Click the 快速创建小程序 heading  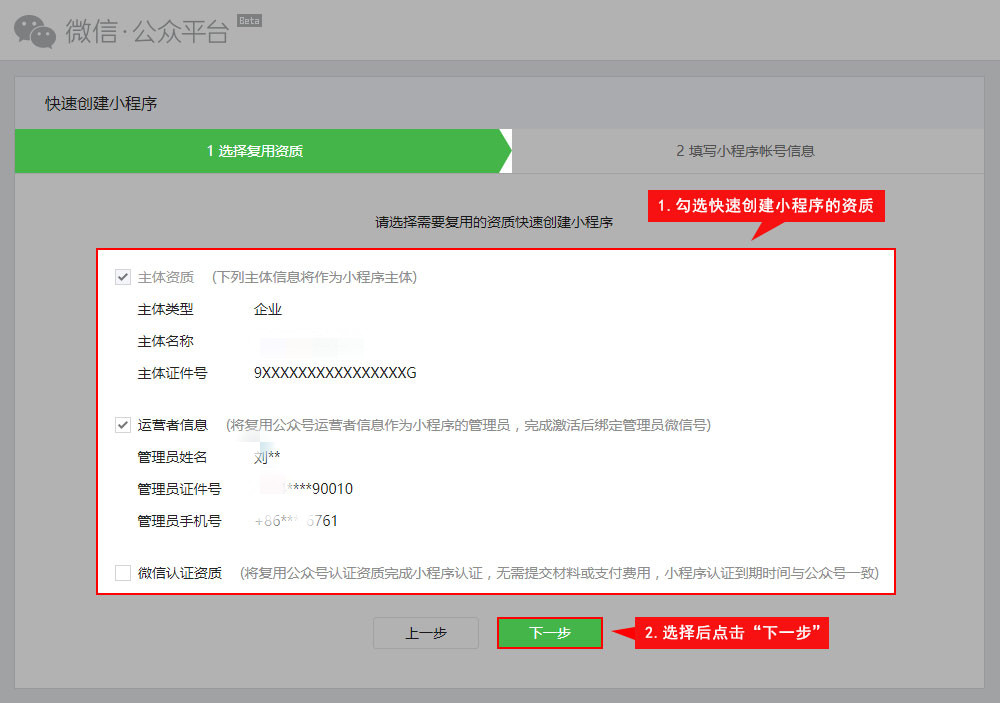pos(101,103)
